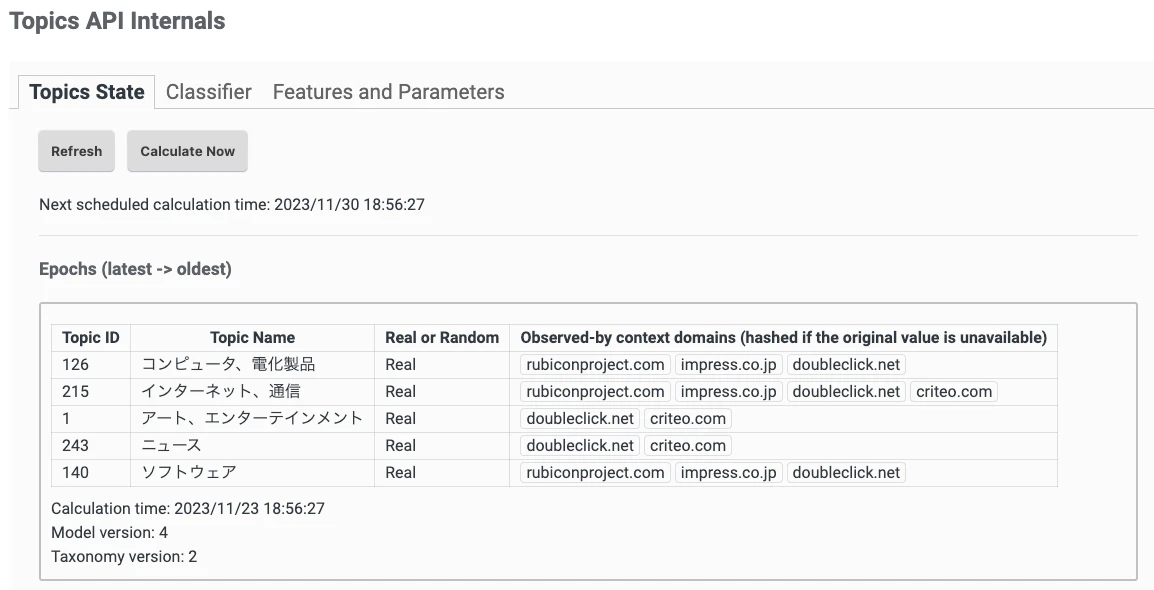Click the rubiconproject.com chip for topic 140
The height and width of the screenshot is (590, 1154).
point(595,472)
